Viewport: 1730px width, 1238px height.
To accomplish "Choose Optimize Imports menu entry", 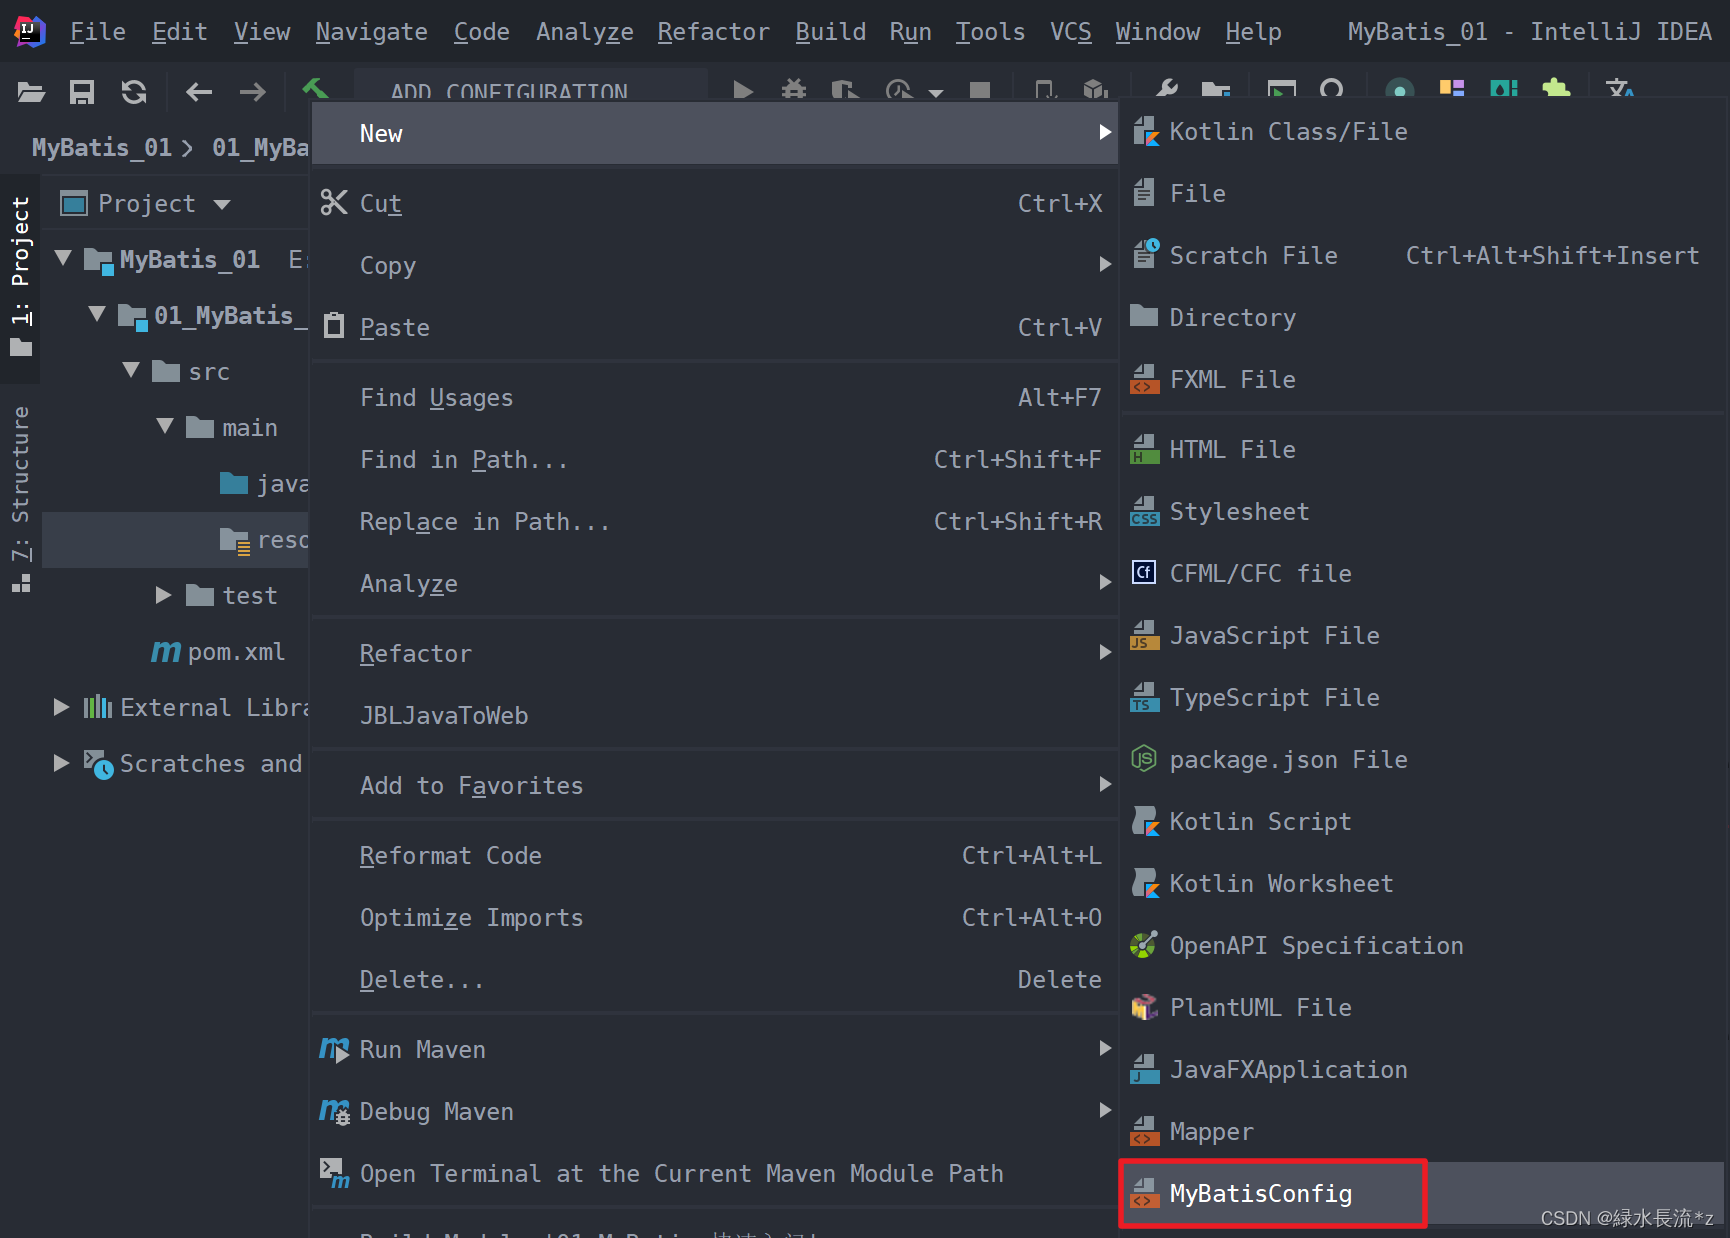I will [x=714, y=917].
